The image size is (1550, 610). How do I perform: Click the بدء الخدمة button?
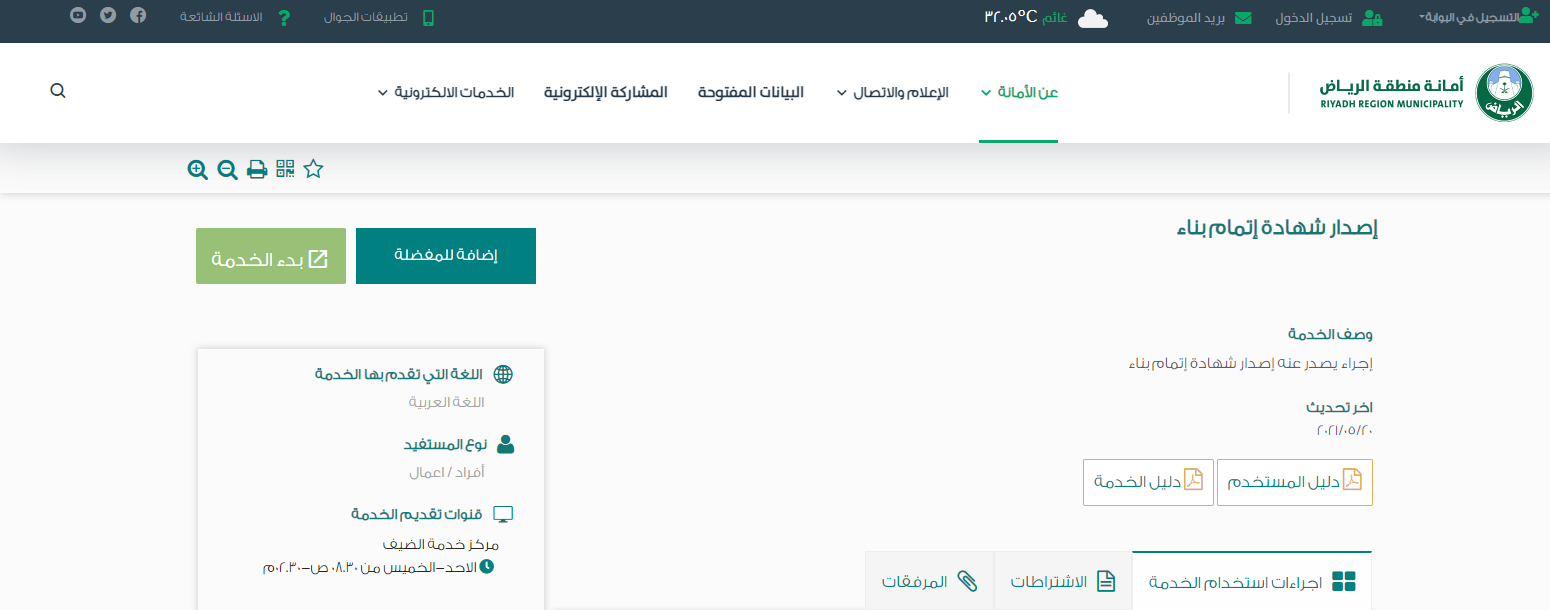point(271,256)
